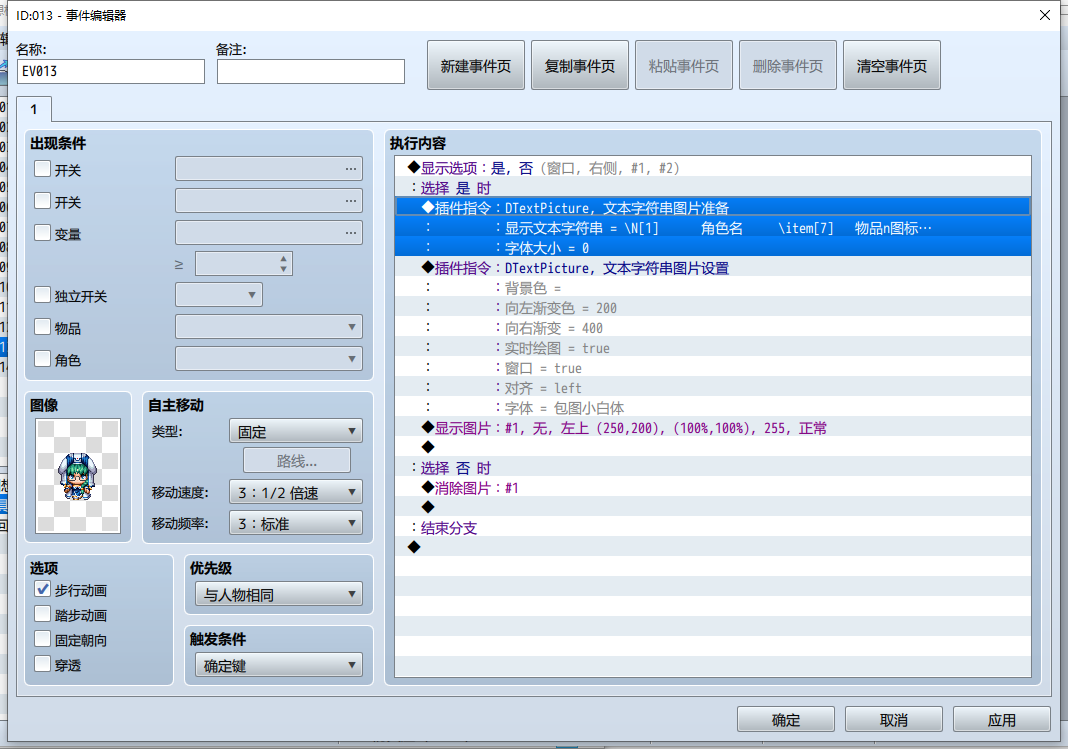
Task: Open the 角色 dropdown
Action: click(x=269, y=358)
